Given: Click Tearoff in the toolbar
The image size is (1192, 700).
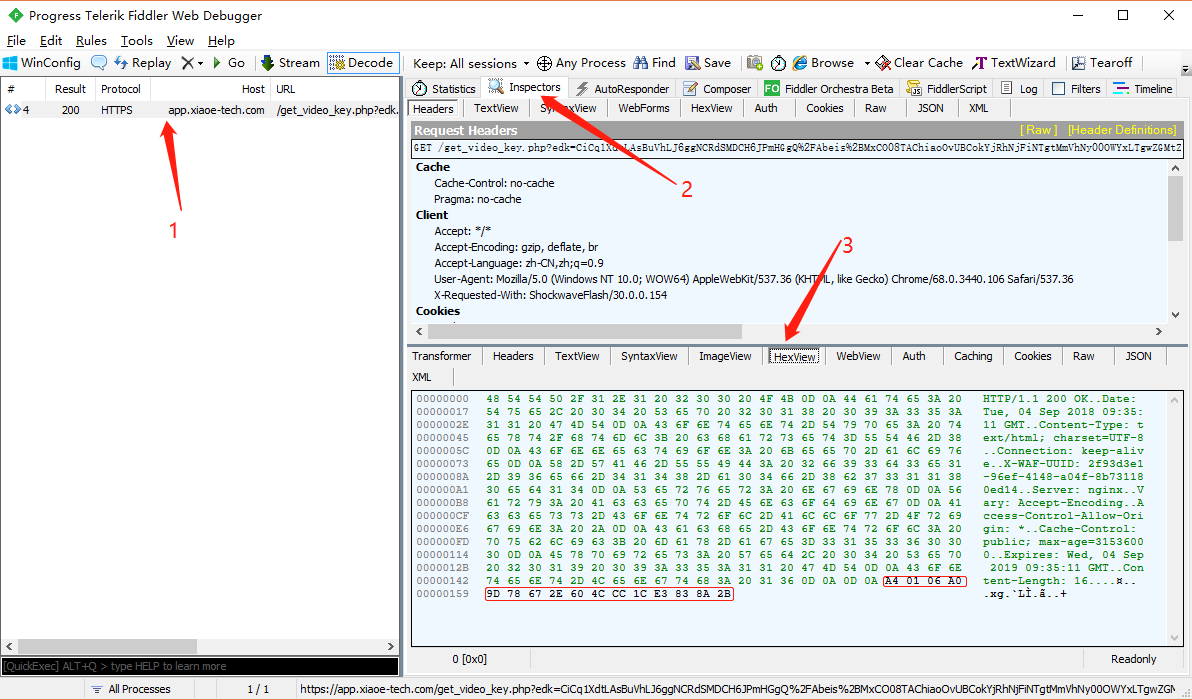Looking at the screenshot, I should click(1102, 63).
